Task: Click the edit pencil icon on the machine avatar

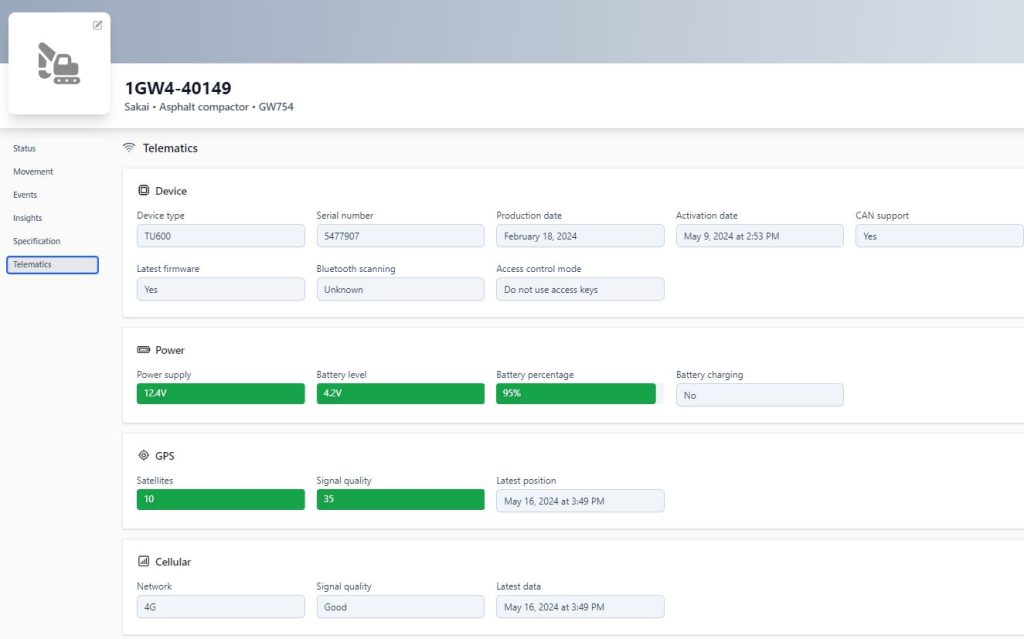Action: coord(96,25)
